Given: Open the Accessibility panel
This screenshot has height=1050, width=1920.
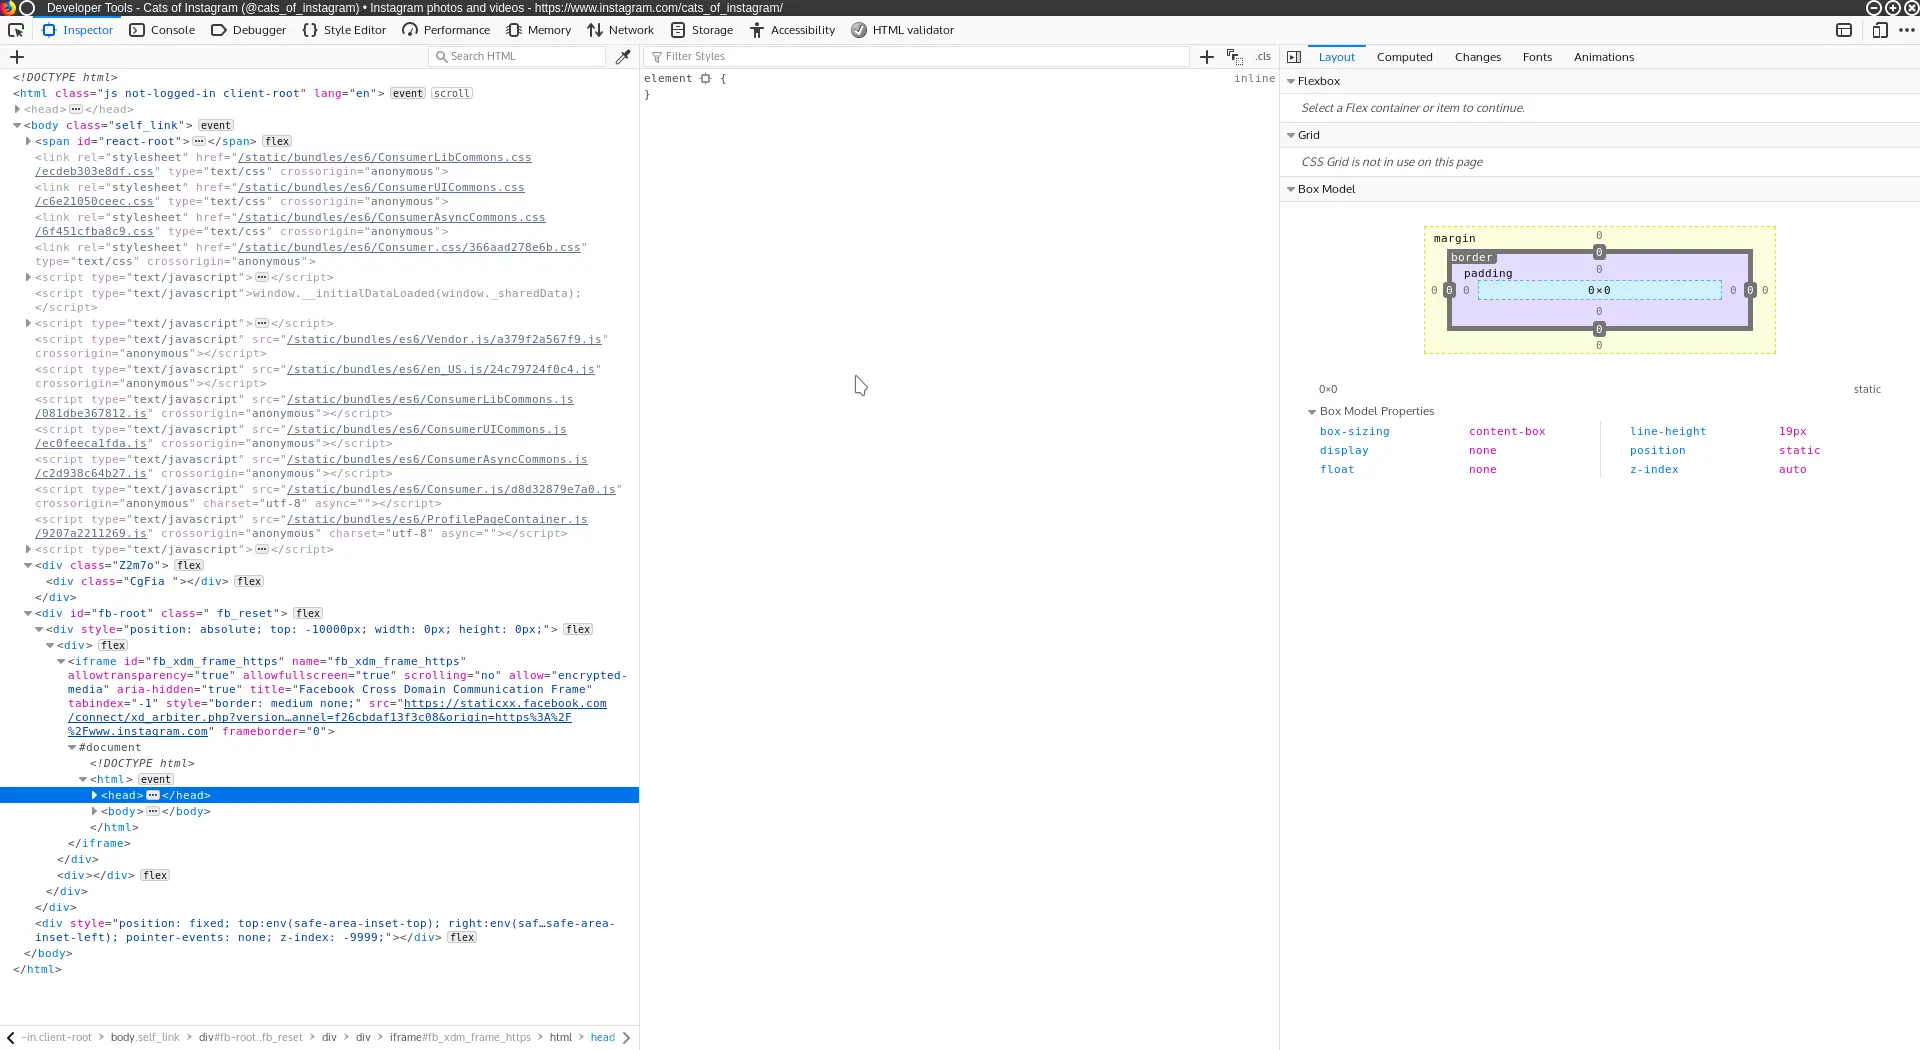Looking at the screenshot, I should tap(792, 30).
